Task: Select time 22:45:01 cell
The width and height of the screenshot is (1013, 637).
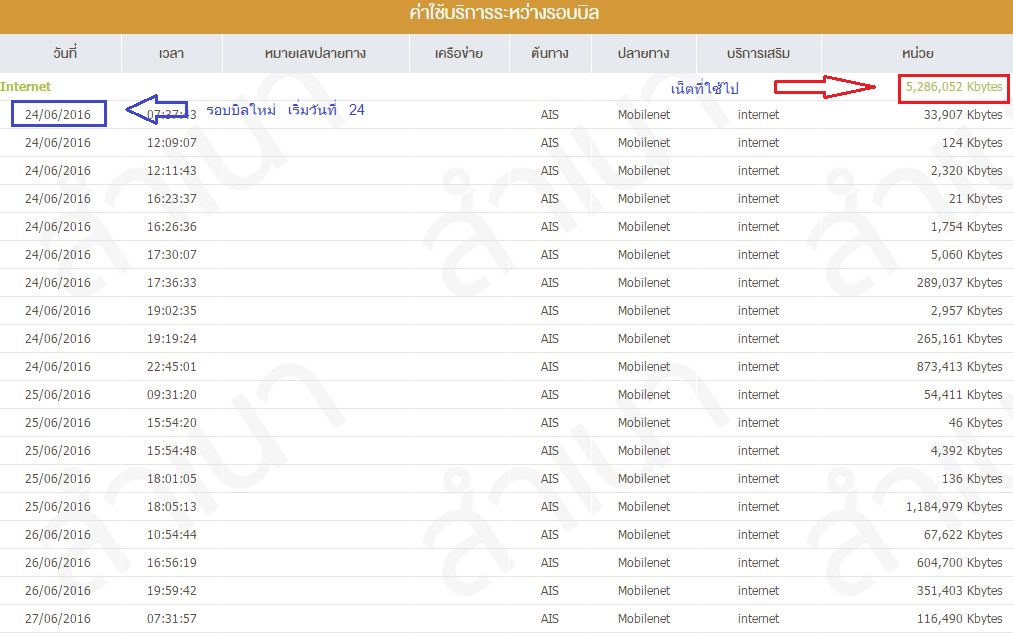Action: pos(172,366)
